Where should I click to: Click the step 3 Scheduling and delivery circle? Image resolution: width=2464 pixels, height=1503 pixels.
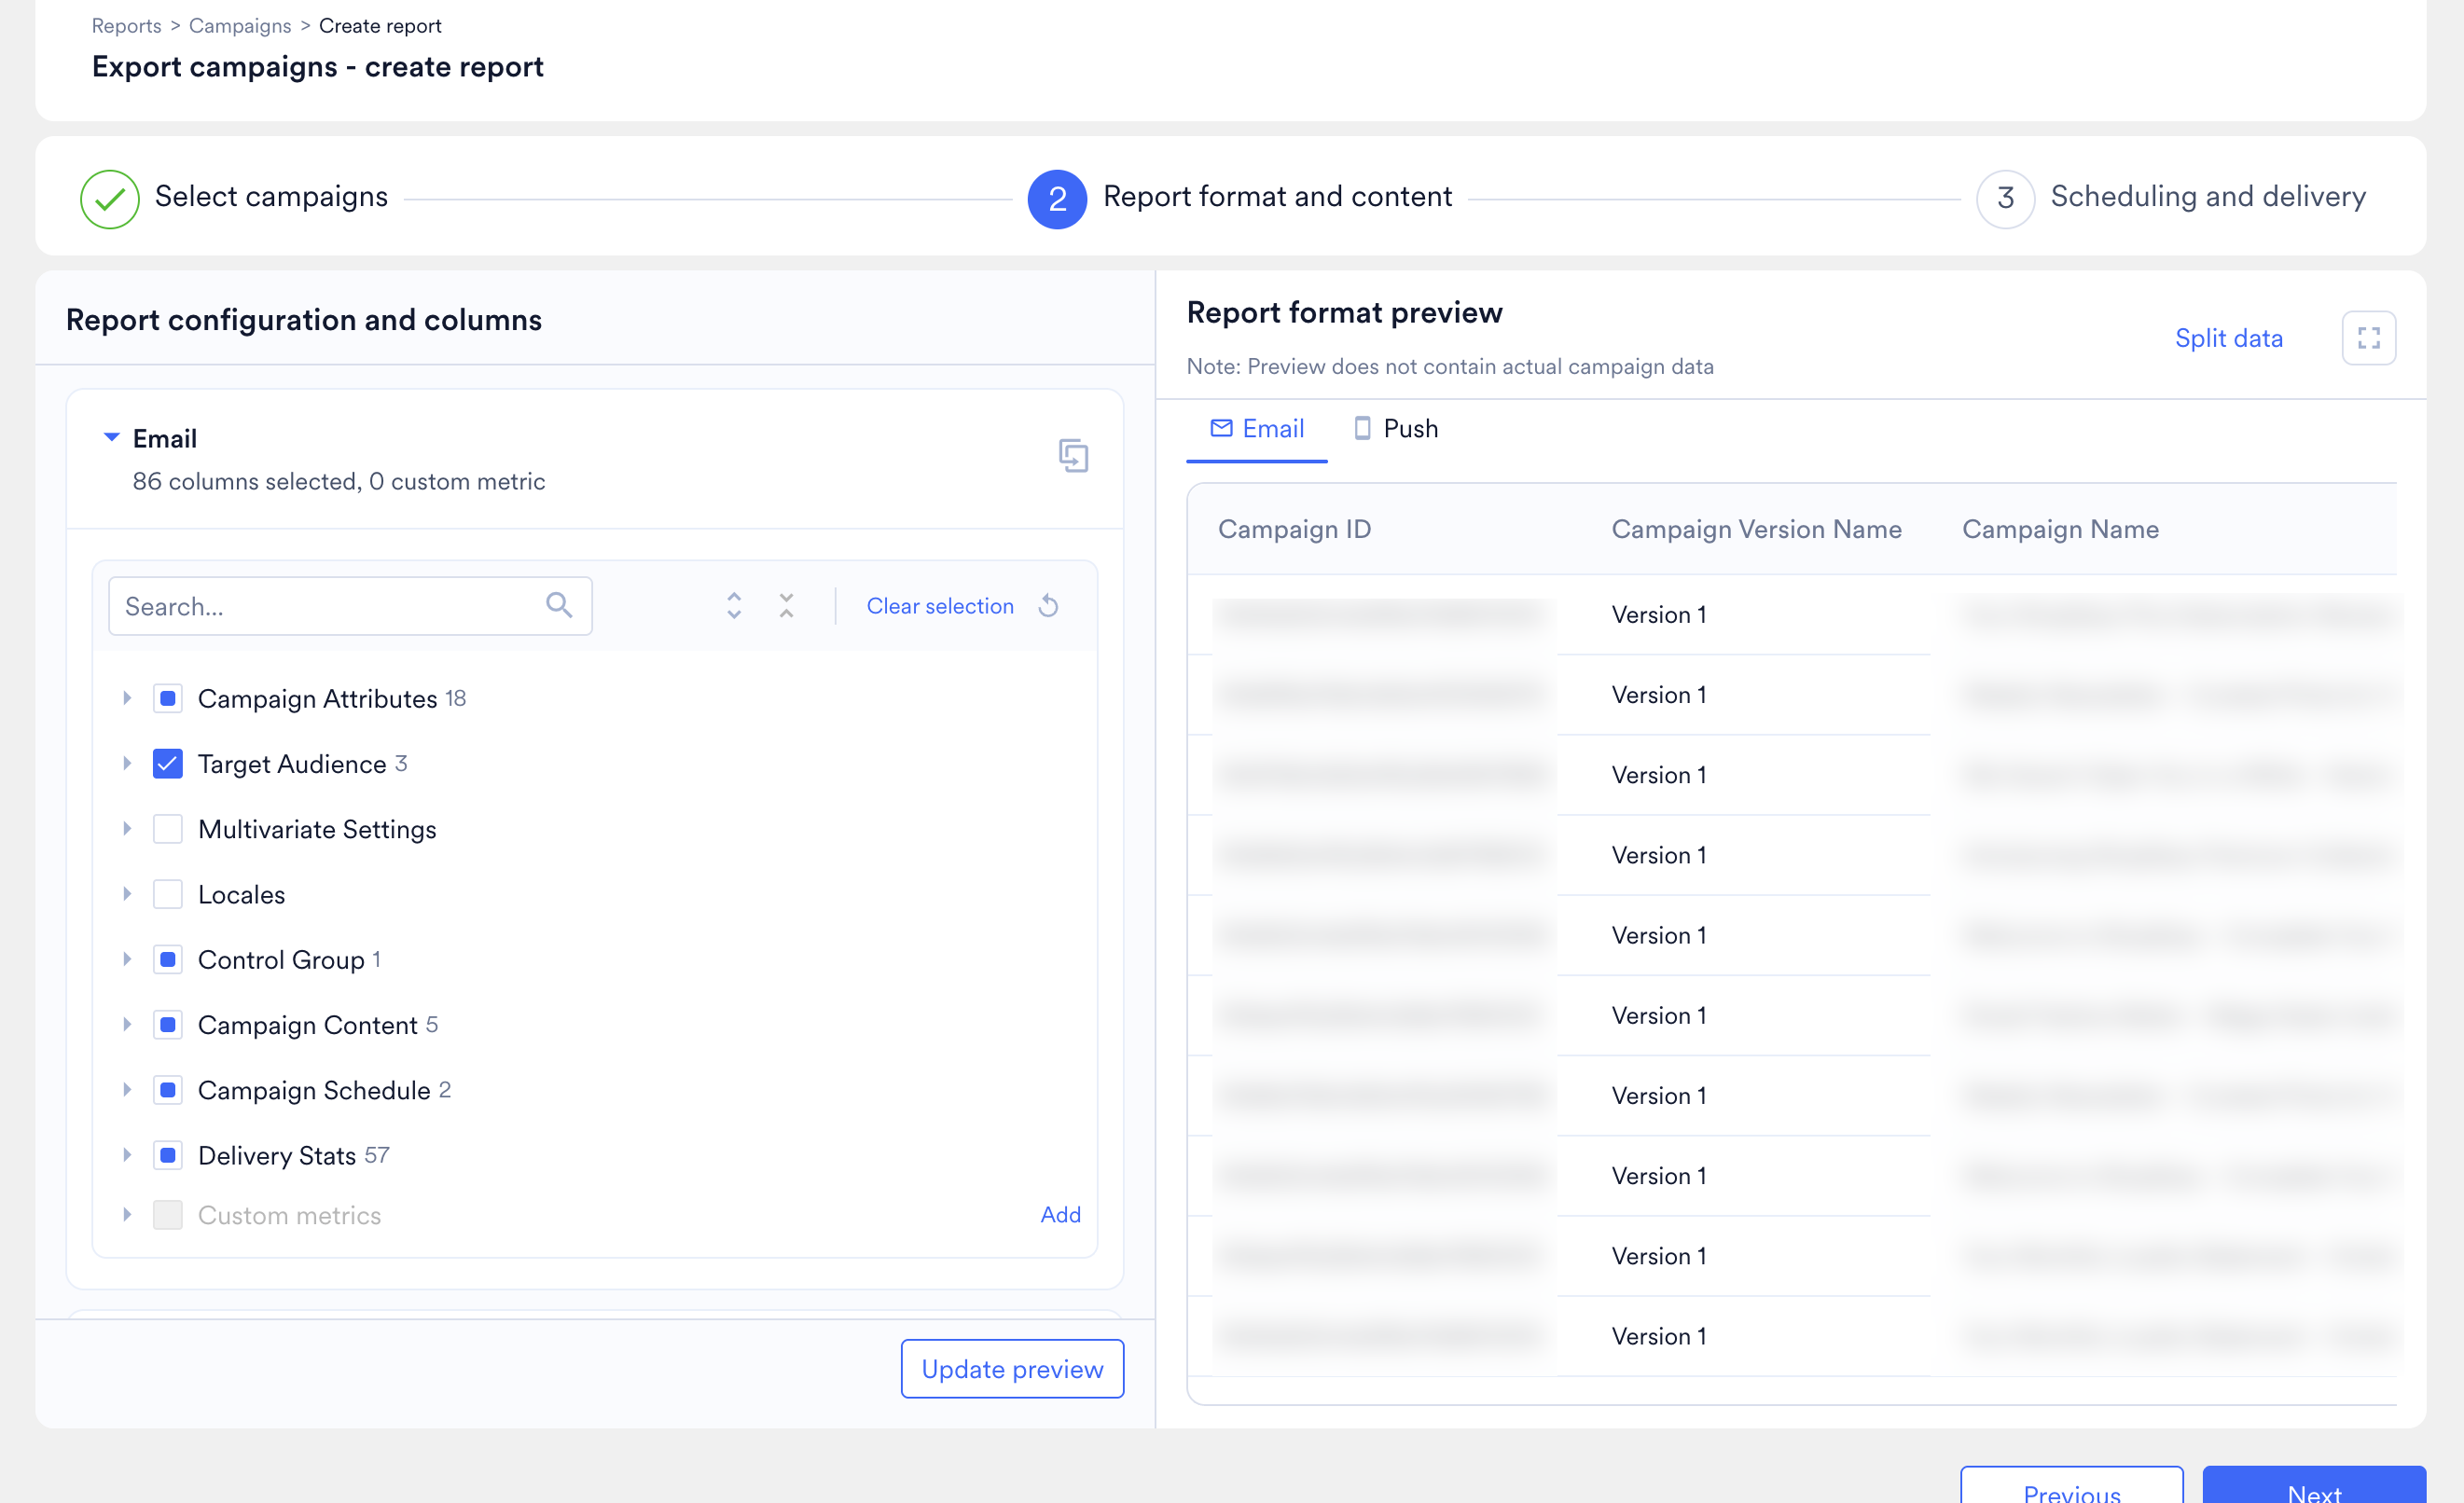tap(2005, 198)
